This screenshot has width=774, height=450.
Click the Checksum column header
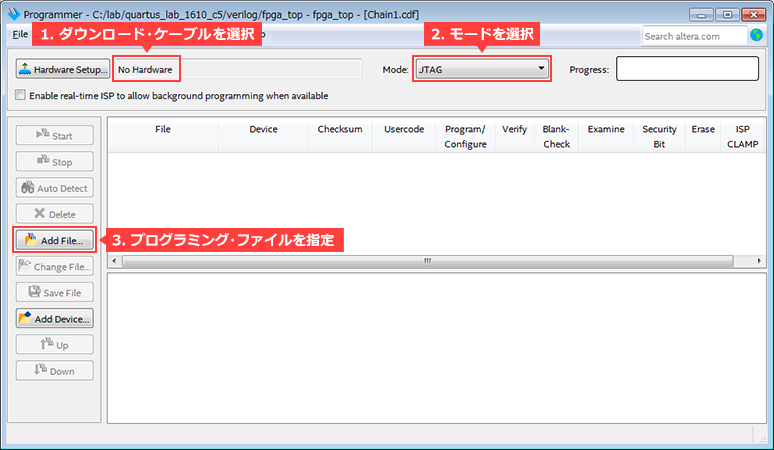coord(340,136)
